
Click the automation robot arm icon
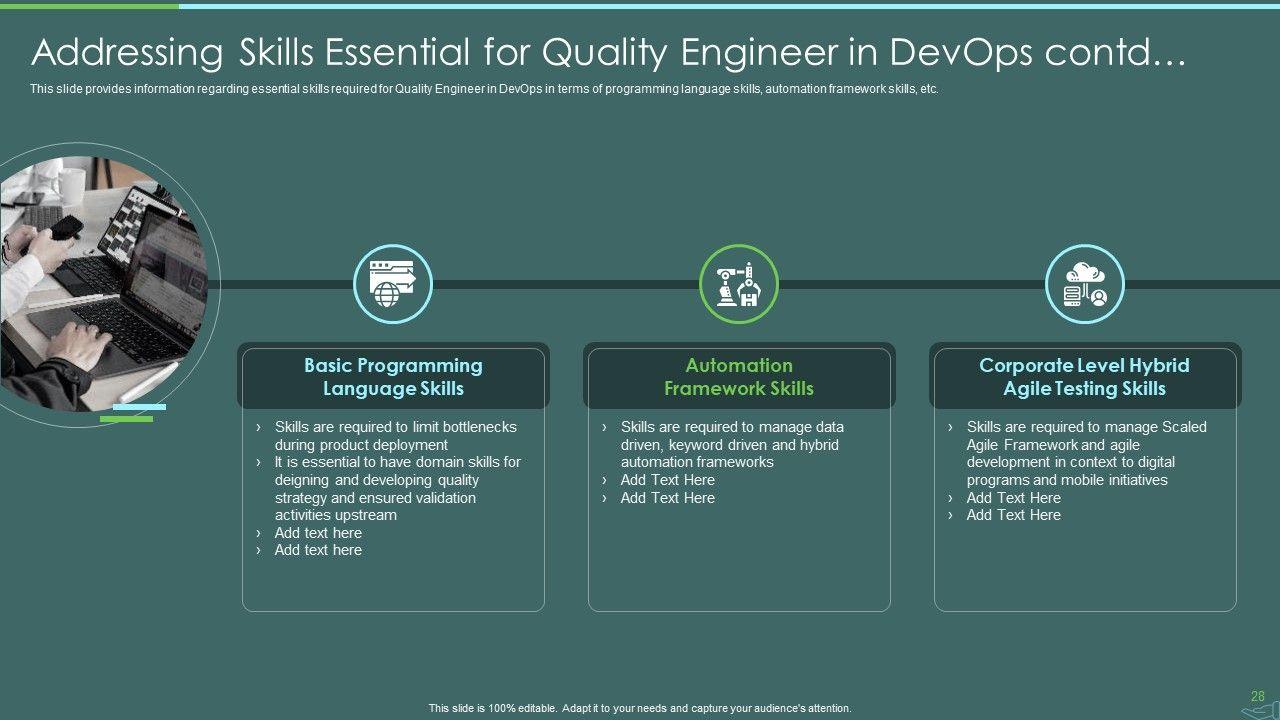pos(739,285)
